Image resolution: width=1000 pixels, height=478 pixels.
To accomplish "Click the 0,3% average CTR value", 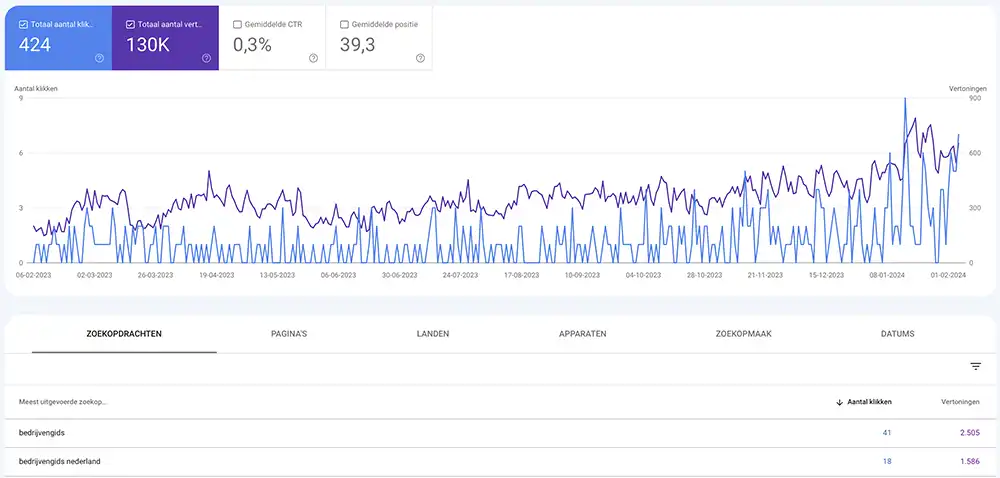I will tap(253, 45).
